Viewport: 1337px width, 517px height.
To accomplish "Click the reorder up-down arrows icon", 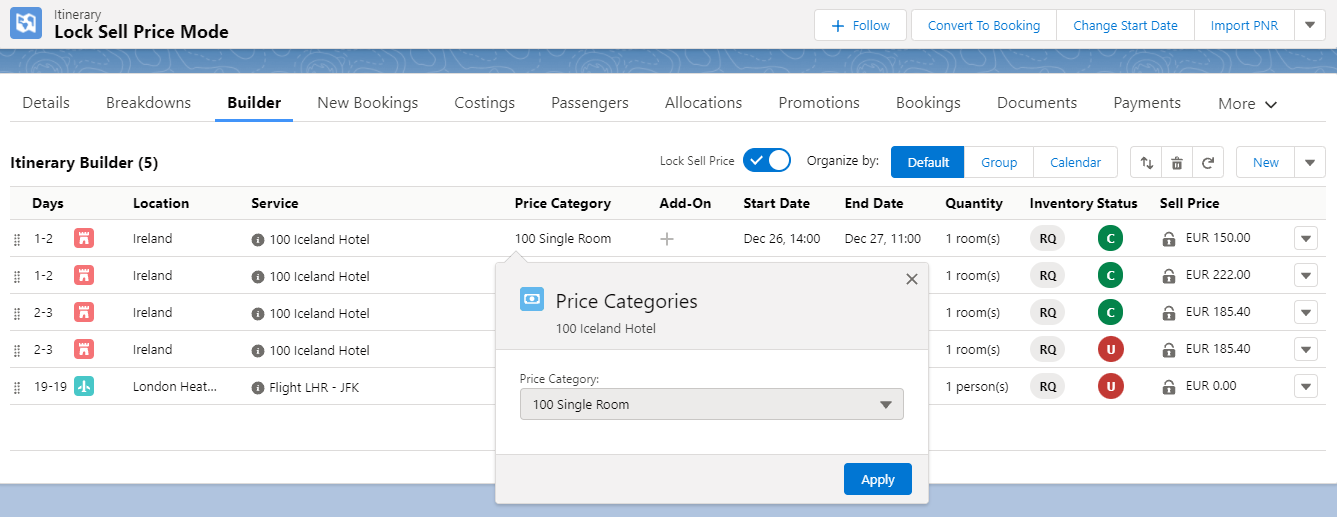I will click(1146, 162).
